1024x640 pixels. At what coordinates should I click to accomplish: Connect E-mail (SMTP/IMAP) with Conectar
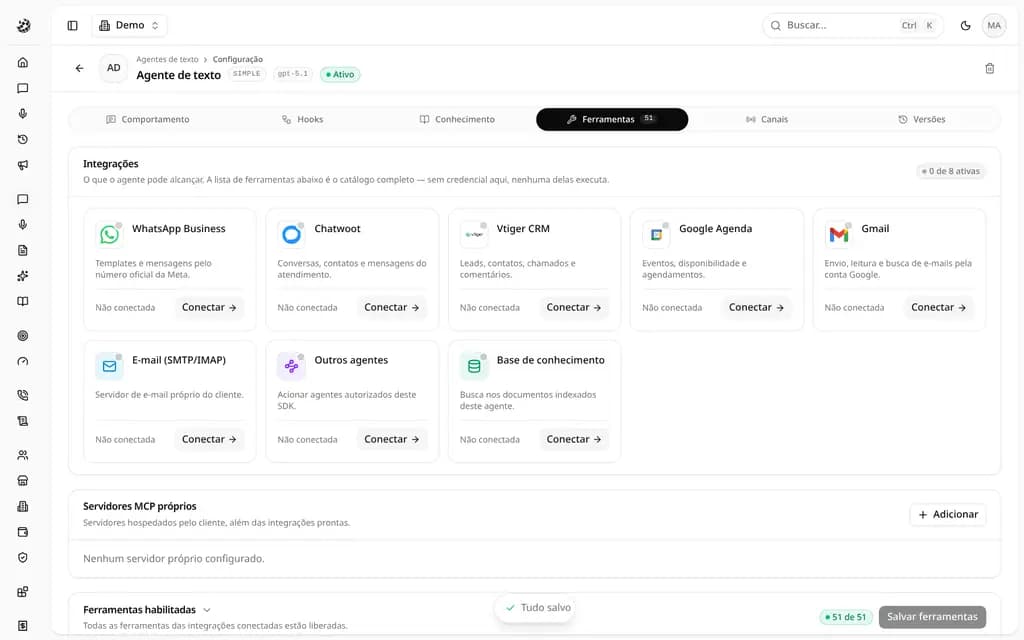pyautogui.click(x=209, y=440)
